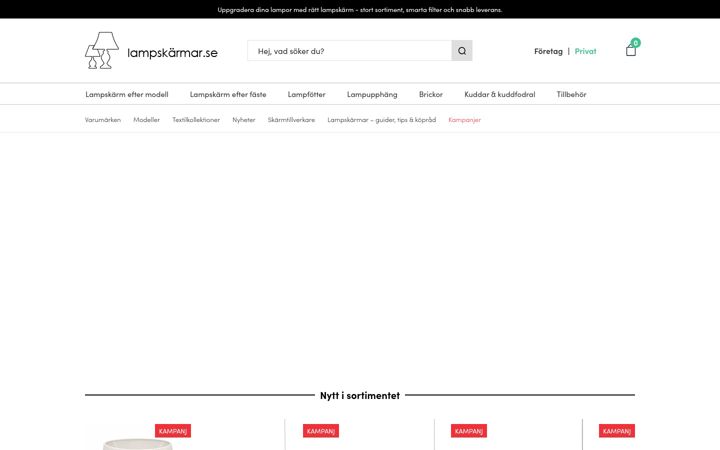Screen dimensions: 720x450
Task: Go to Modeller page
Action: [x=146, y=120]
